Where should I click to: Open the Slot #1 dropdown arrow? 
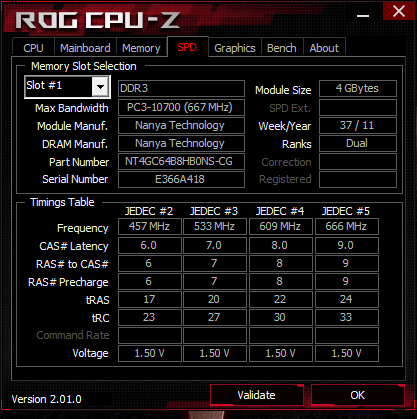click(x=100, y=87)
